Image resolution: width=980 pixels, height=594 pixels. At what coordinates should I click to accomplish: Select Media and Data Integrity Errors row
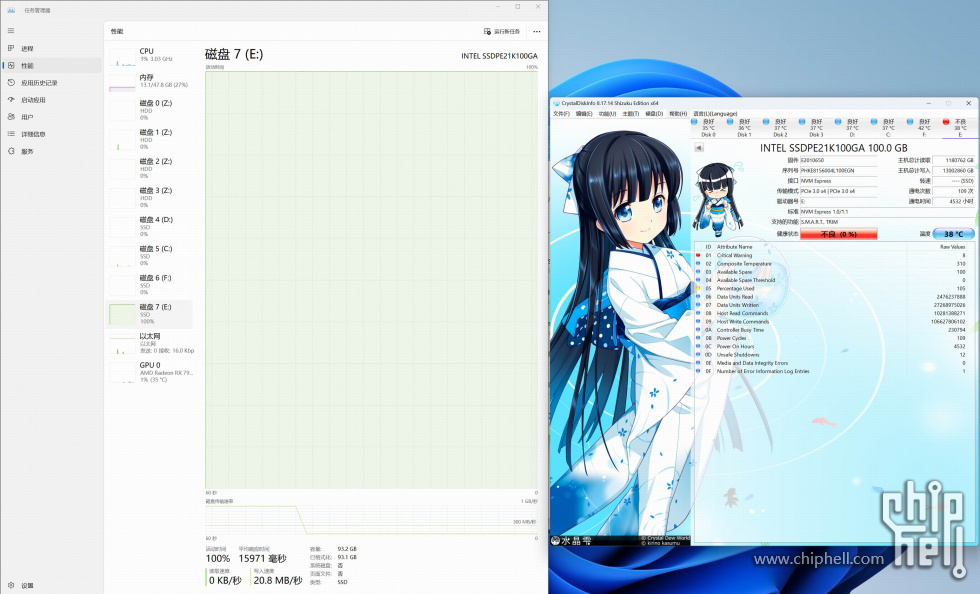pos(834,363)
